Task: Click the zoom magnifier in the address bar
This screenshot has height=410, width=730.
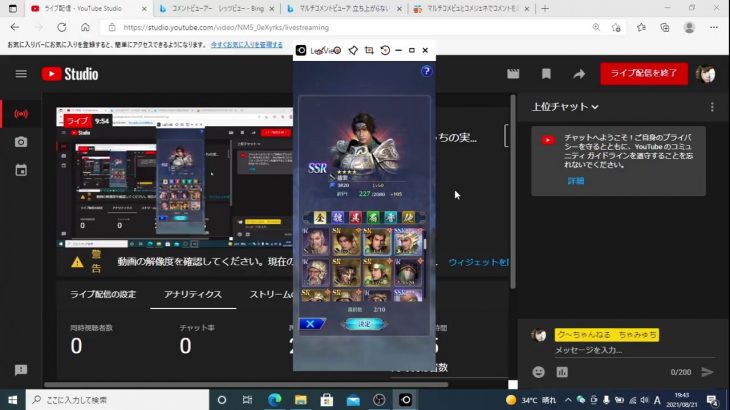Action: 596,27
